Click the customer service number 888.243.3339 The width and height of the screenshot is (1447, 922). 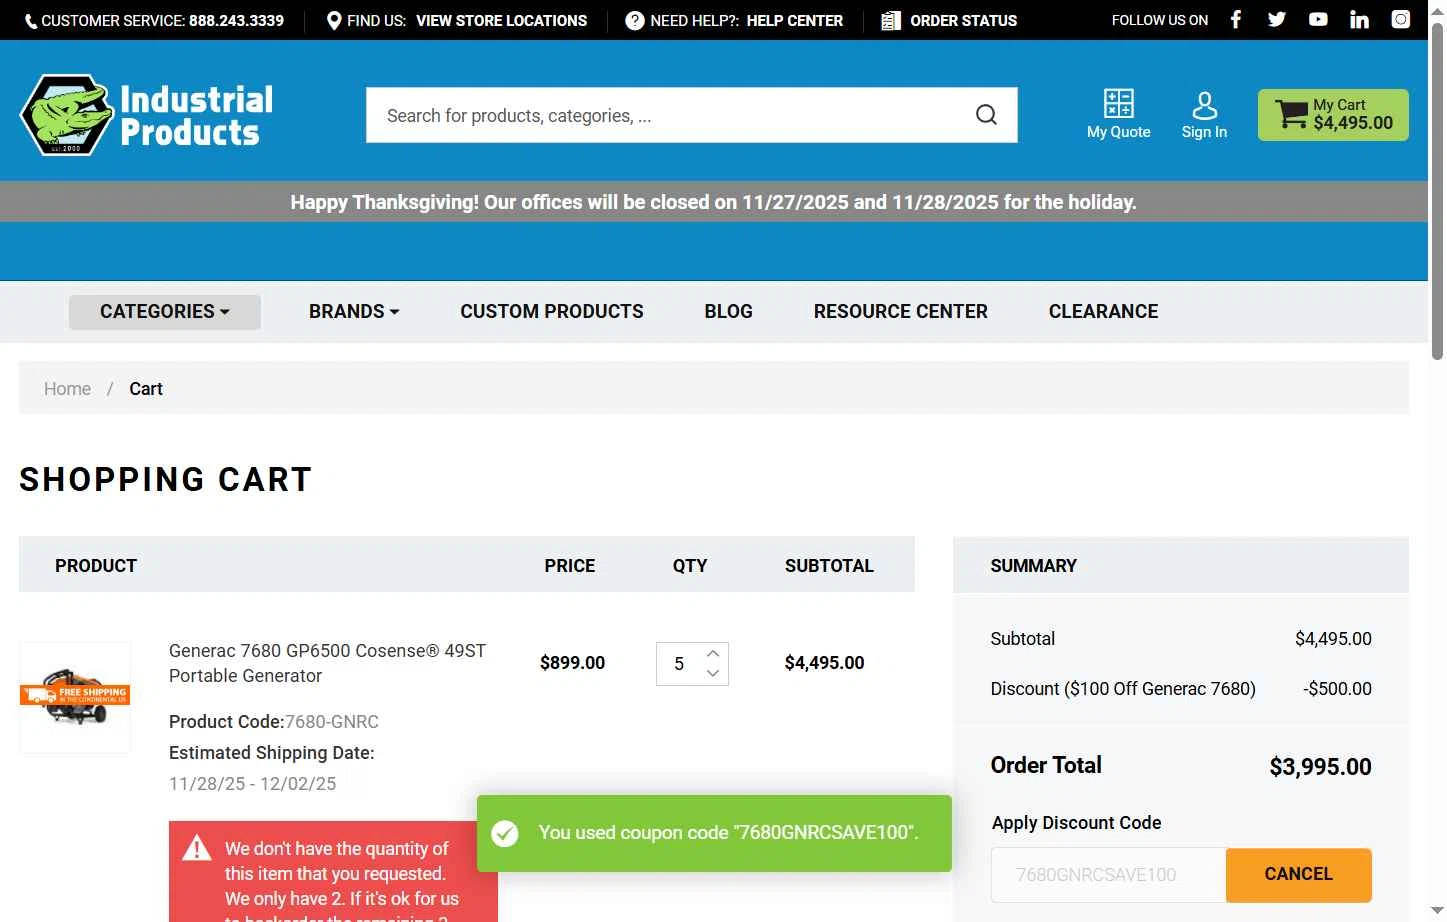236,20
